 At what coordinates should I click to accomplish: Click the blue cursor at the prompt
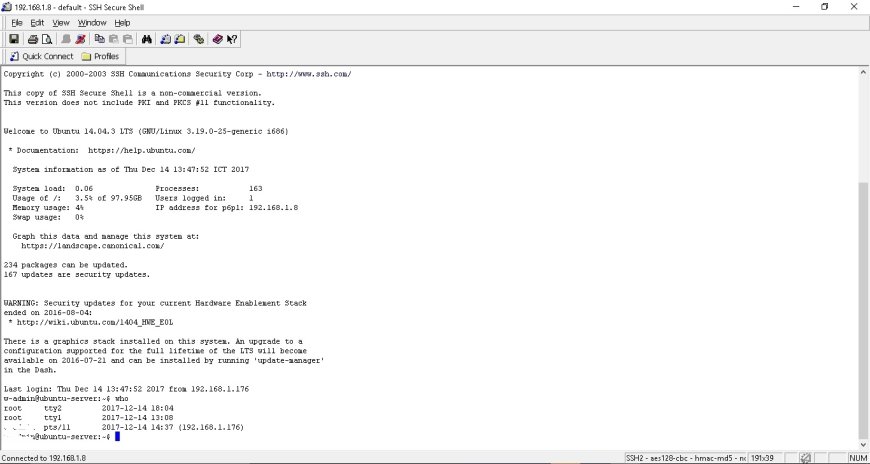click(117, 437)
